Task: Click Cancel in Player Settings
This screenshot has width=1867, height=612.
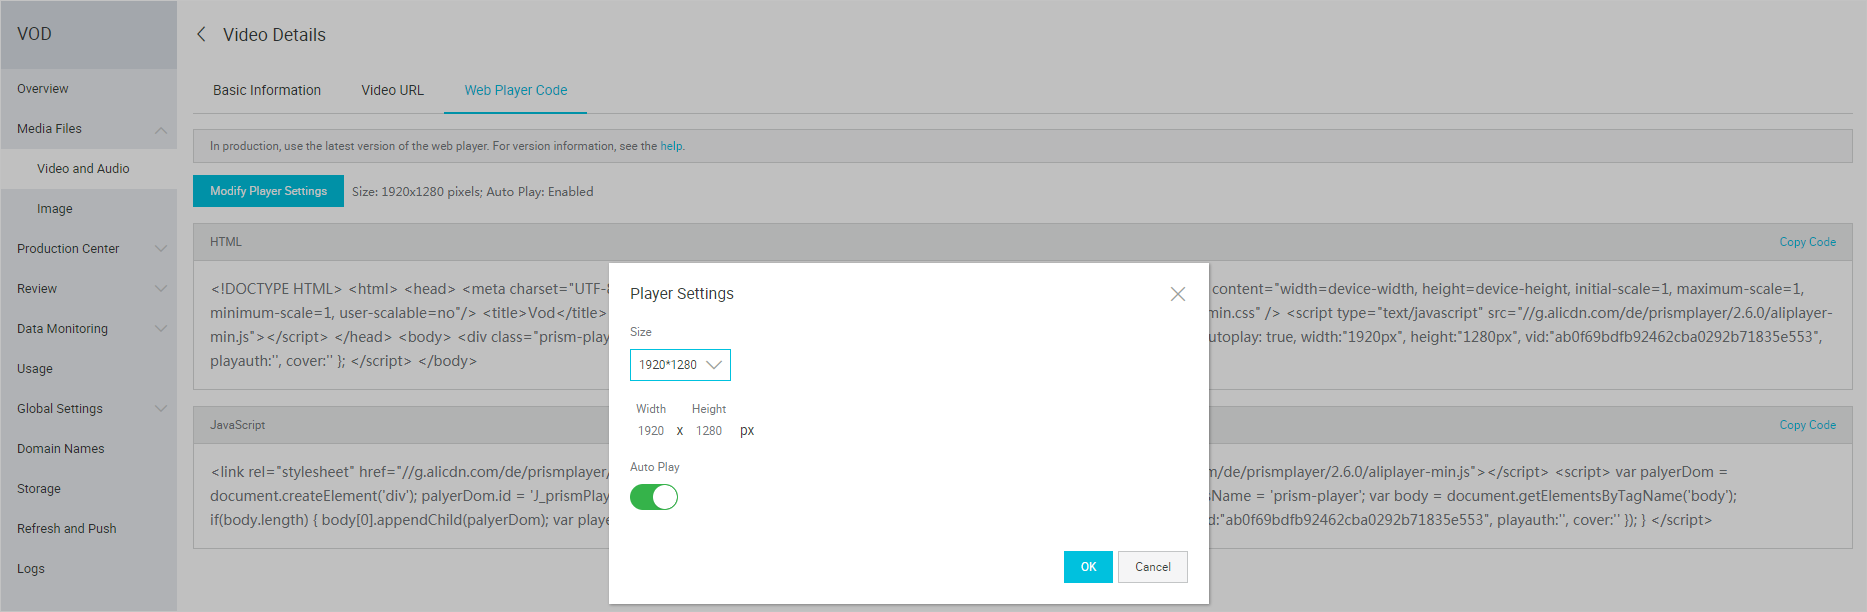Action: coord(1153,567)
